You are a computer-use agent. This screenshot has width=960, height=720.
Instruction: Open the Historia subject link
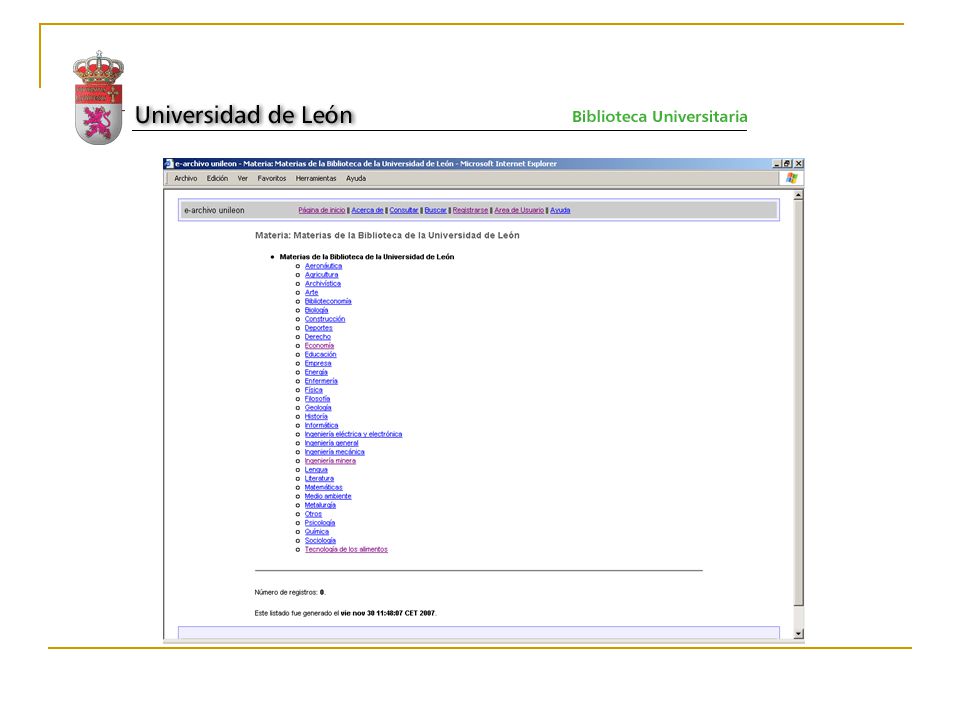tap(317, 417)
